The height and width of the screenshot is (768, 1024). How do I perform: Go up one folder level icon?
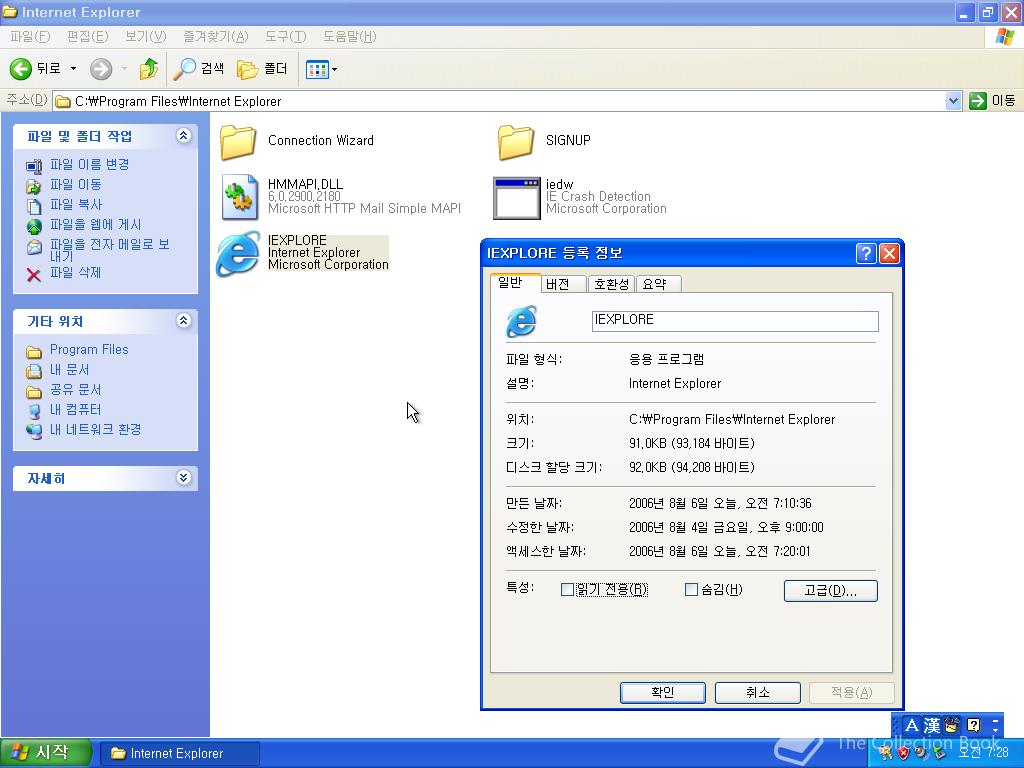coord(149,69)
